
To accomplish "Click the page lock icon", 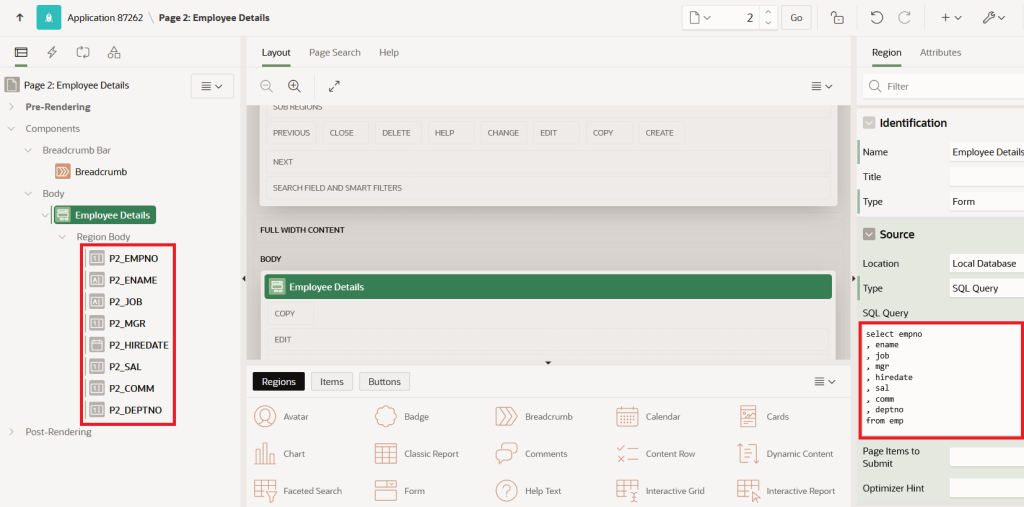I will point(837,18).
